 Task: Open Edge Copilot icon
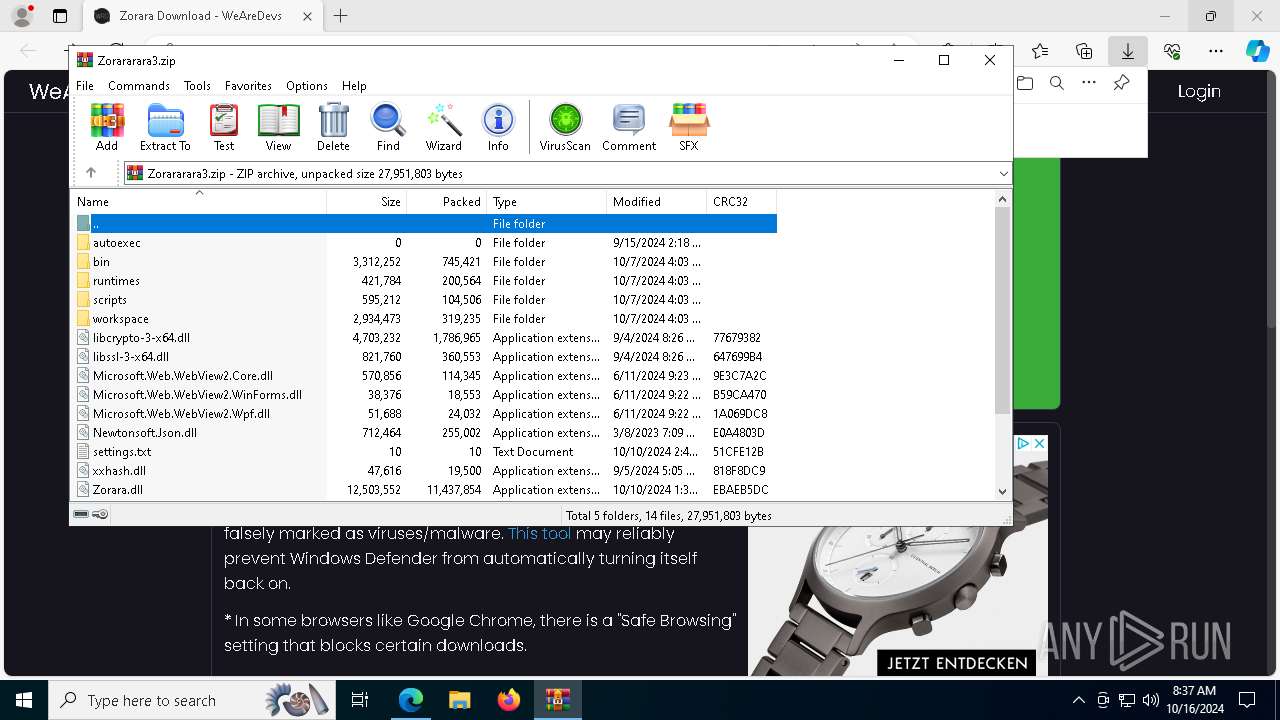coord(1257,51)
